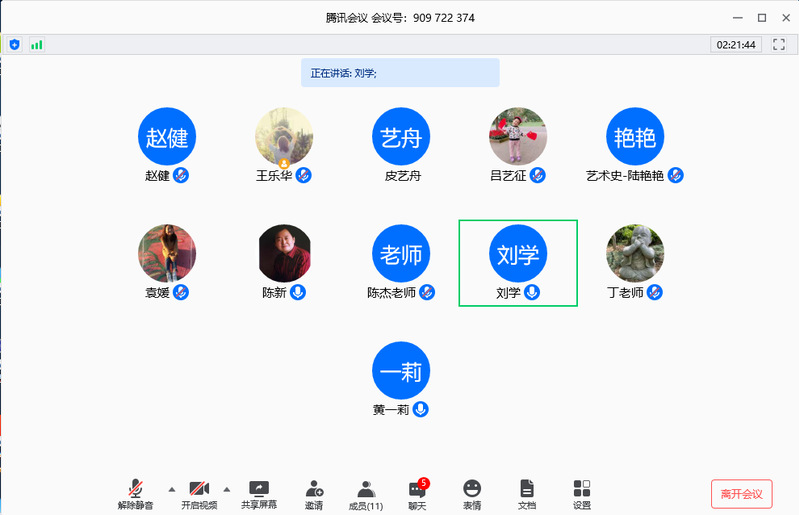The width and height of the screenshot is (799, 515).
Task: Click the meeting timer 02:21:44
Action: 735,45
